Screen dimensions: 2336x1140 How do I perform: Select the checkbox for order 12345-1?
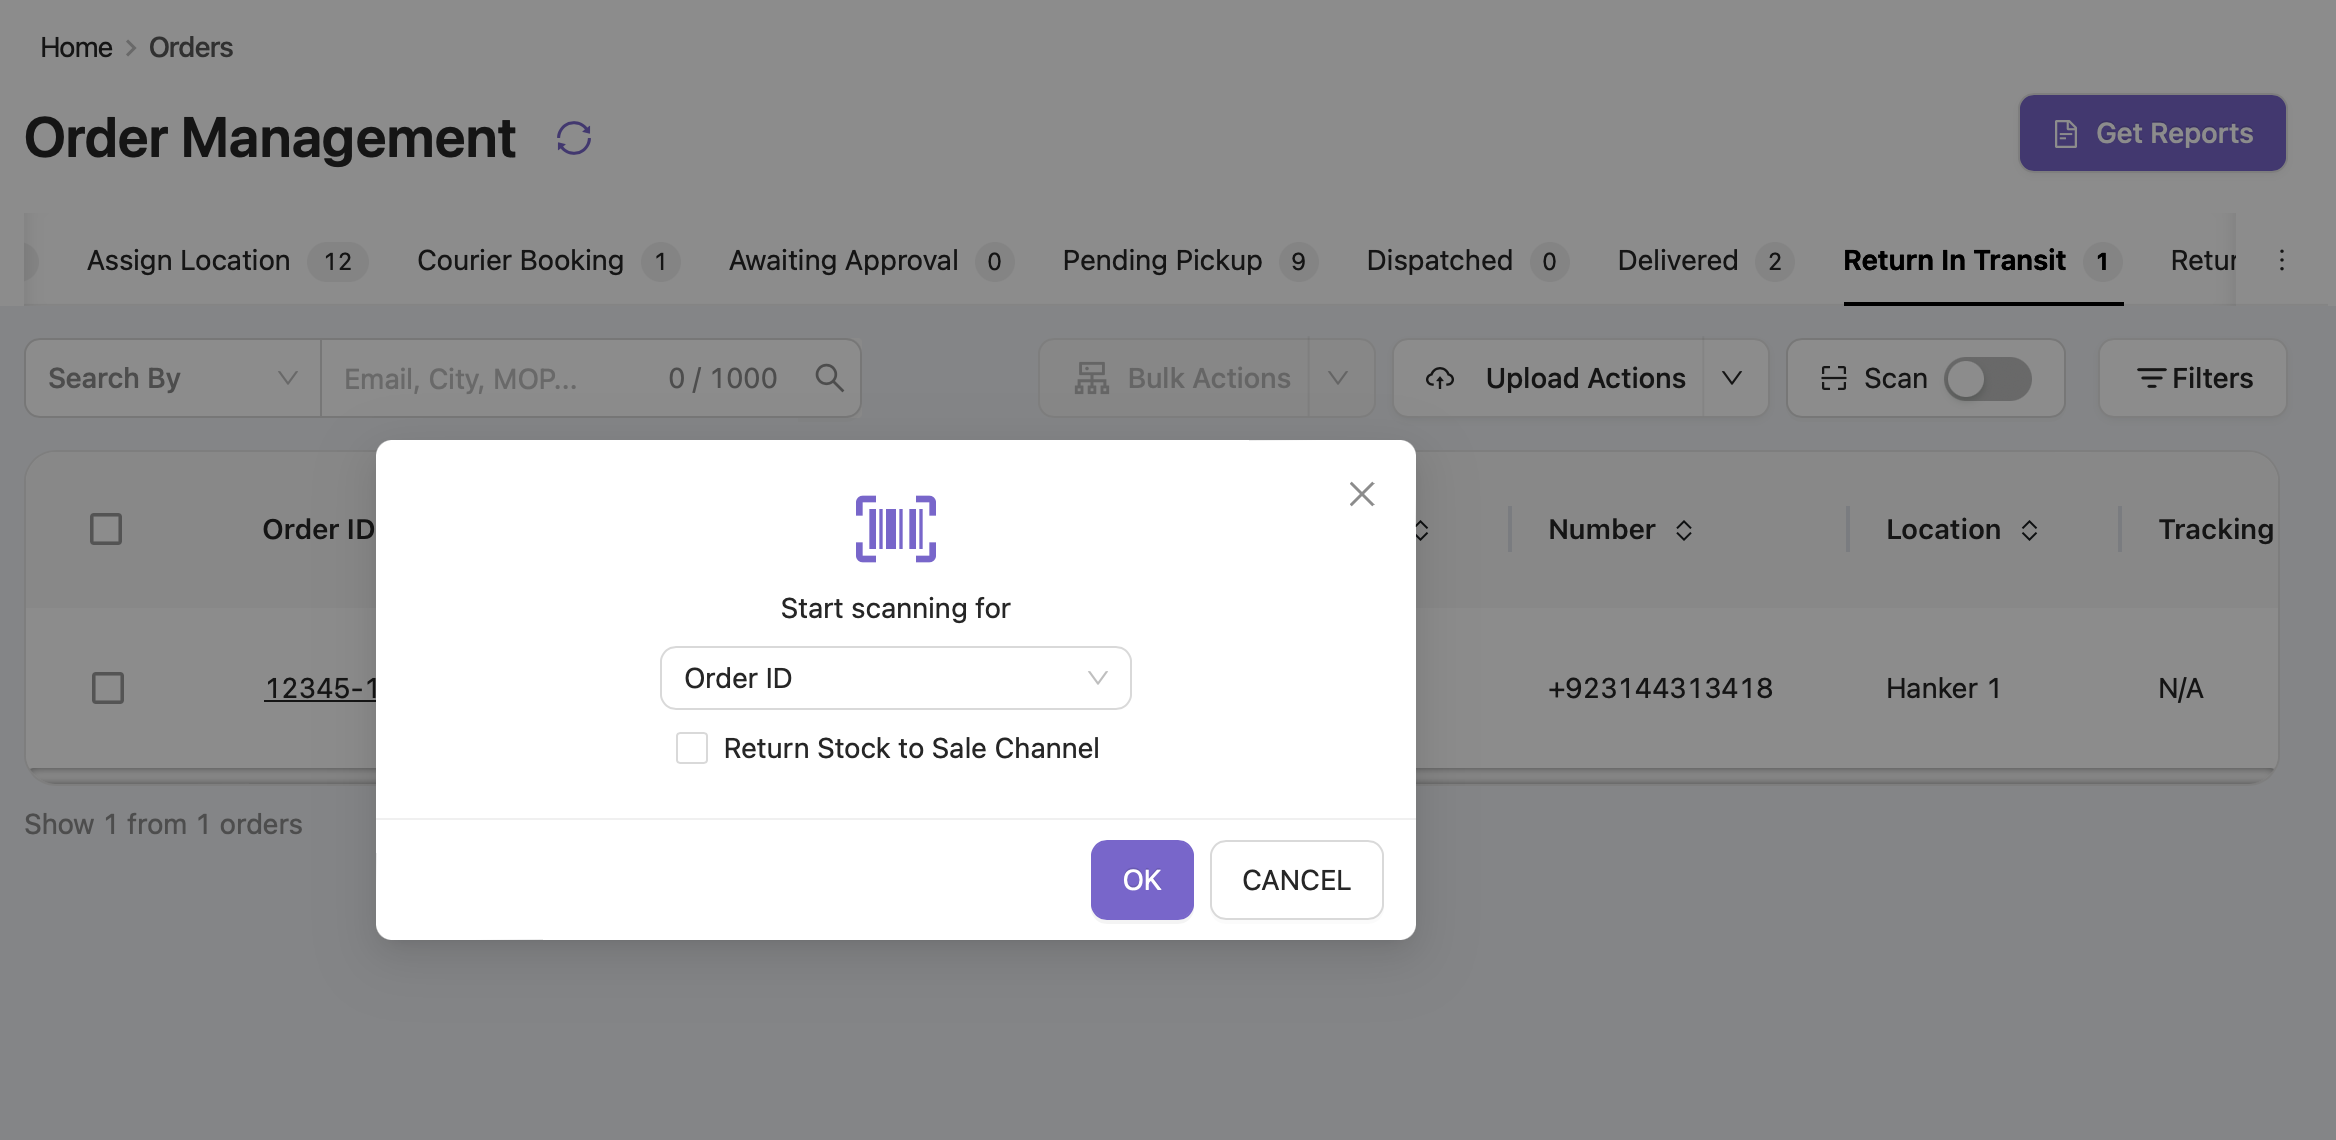(108, 688)
